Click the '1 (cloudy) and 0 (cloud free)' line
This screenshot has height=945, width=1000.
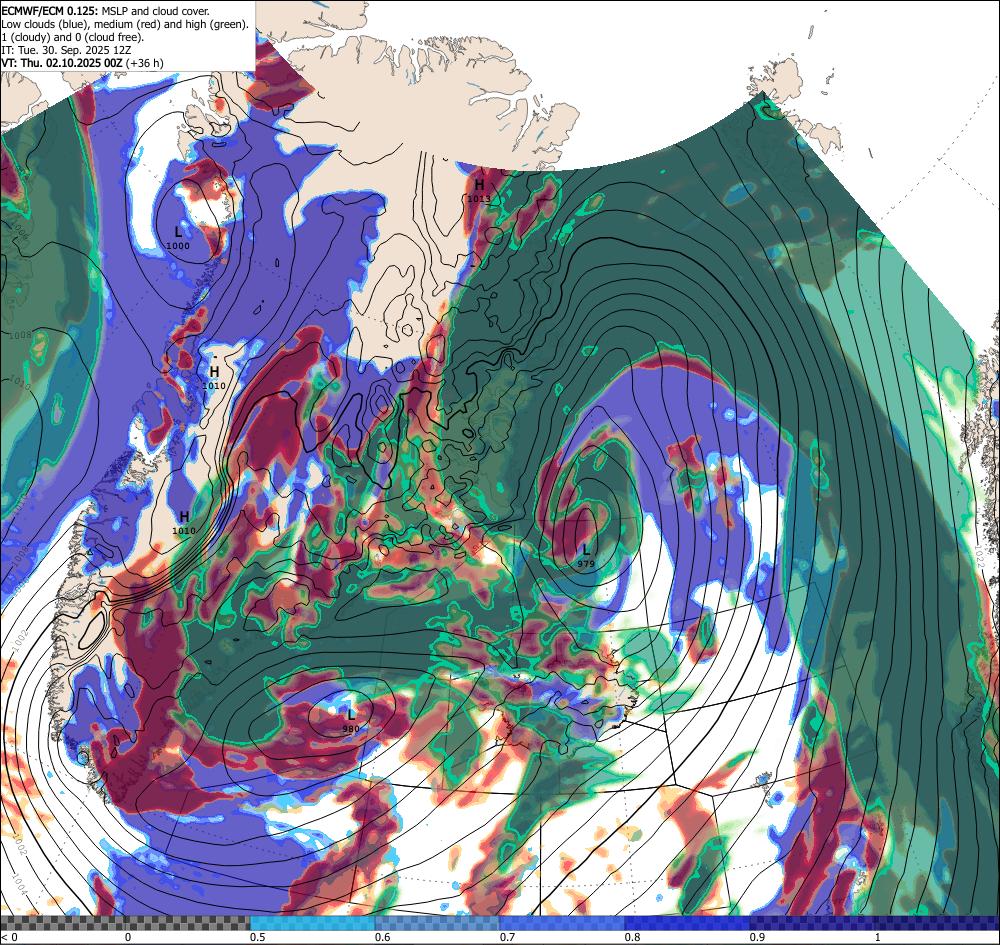point(73,37)
